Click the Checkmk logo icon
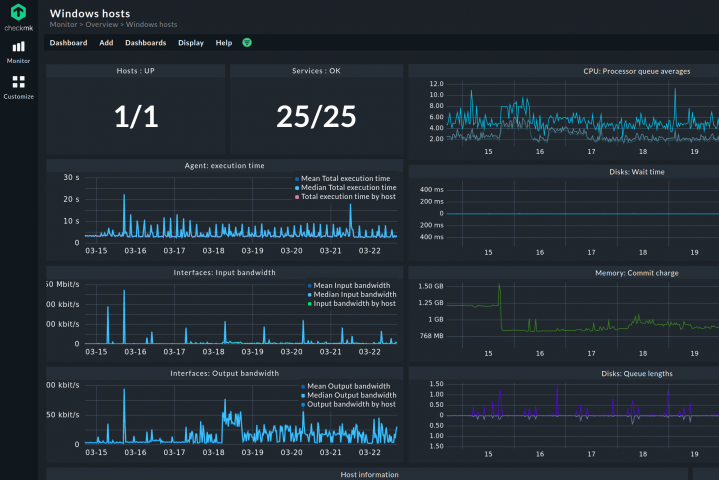 point(18,12)
